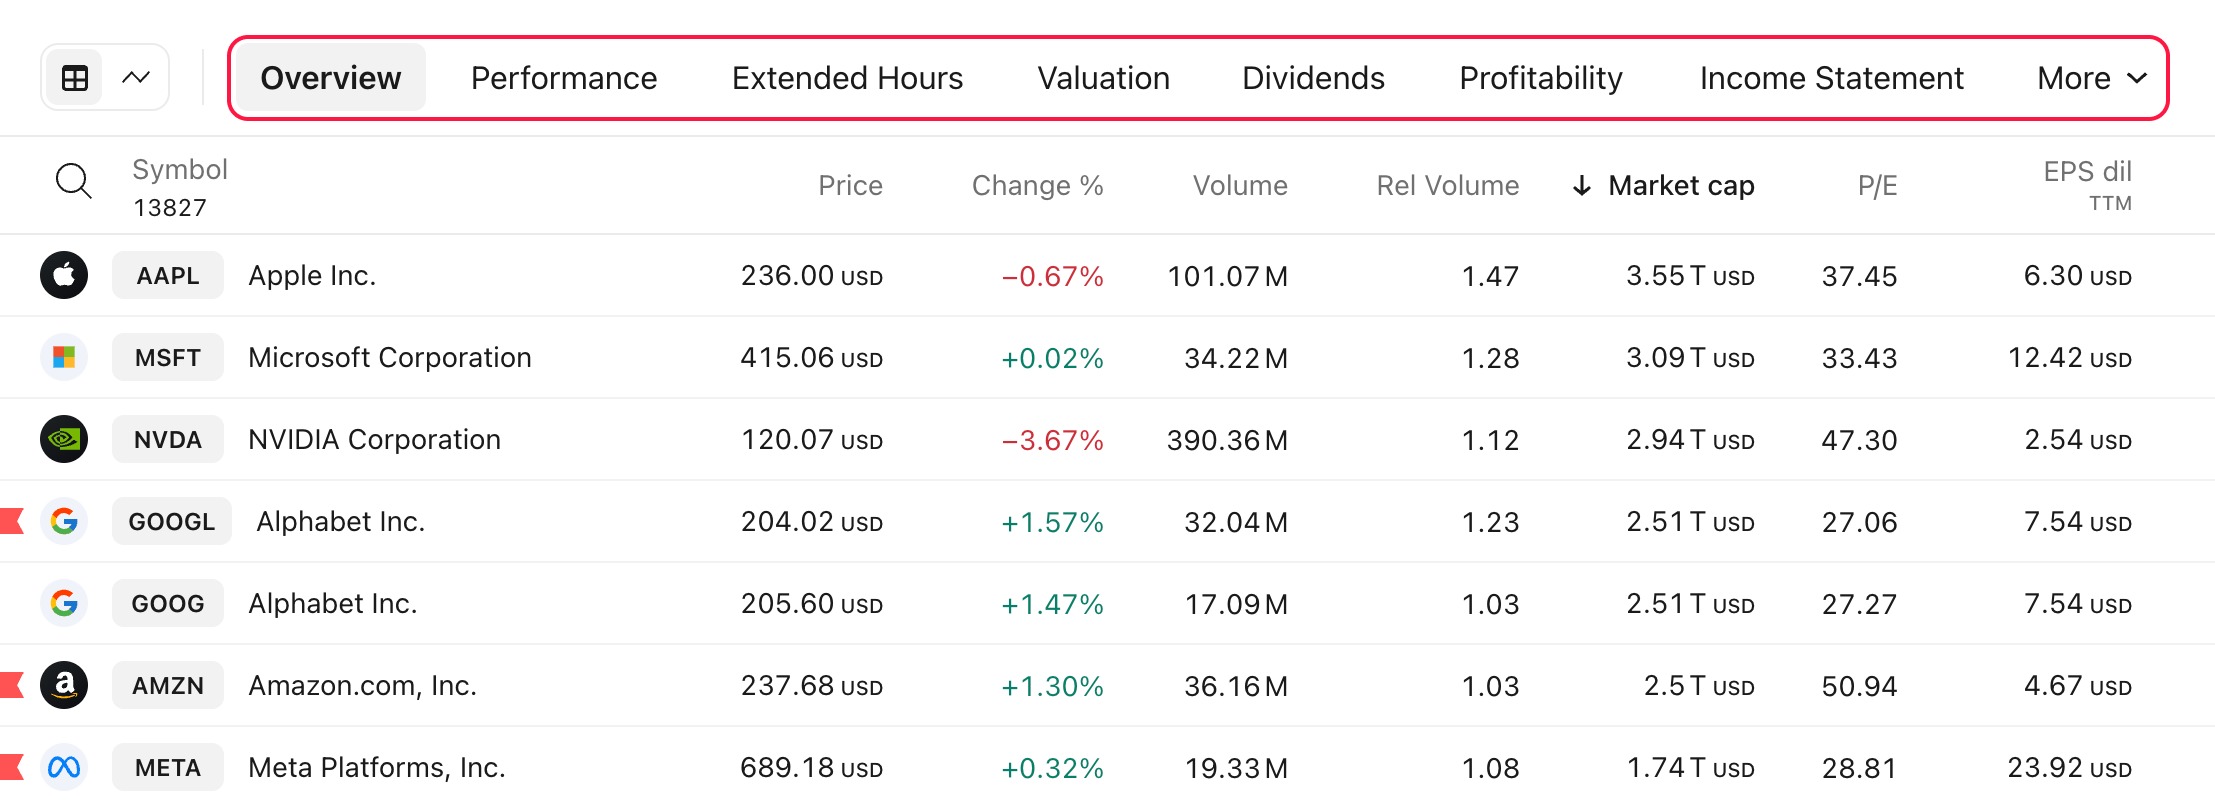Screen dimensions: 2215x806
Task: Expand the More dropdown
Action: tap(2092, 78)
